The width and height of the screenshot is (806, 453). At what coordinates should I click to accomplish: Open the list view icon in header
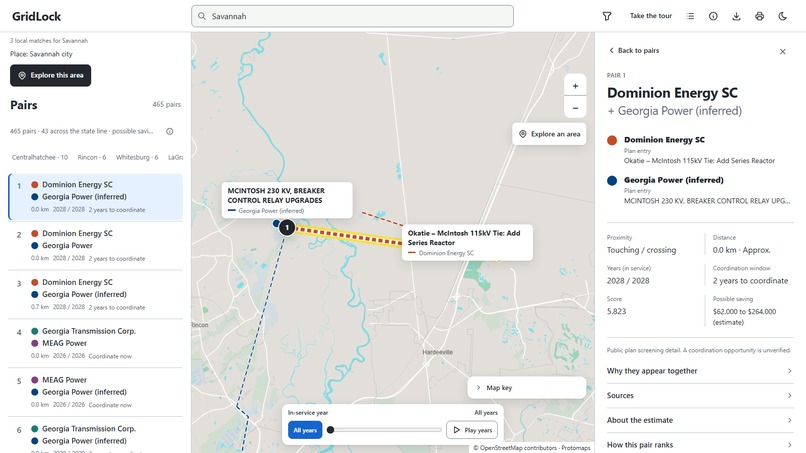690,16
